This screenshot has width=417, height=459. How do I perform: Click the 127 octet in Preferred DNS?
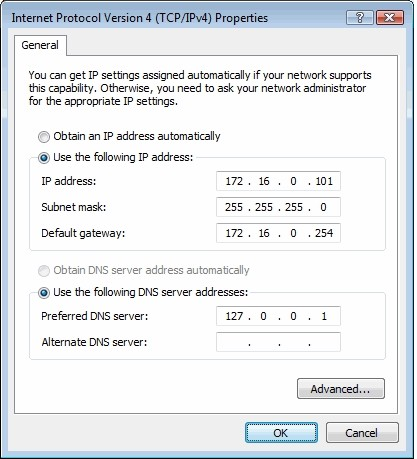[x=234, y=316]
